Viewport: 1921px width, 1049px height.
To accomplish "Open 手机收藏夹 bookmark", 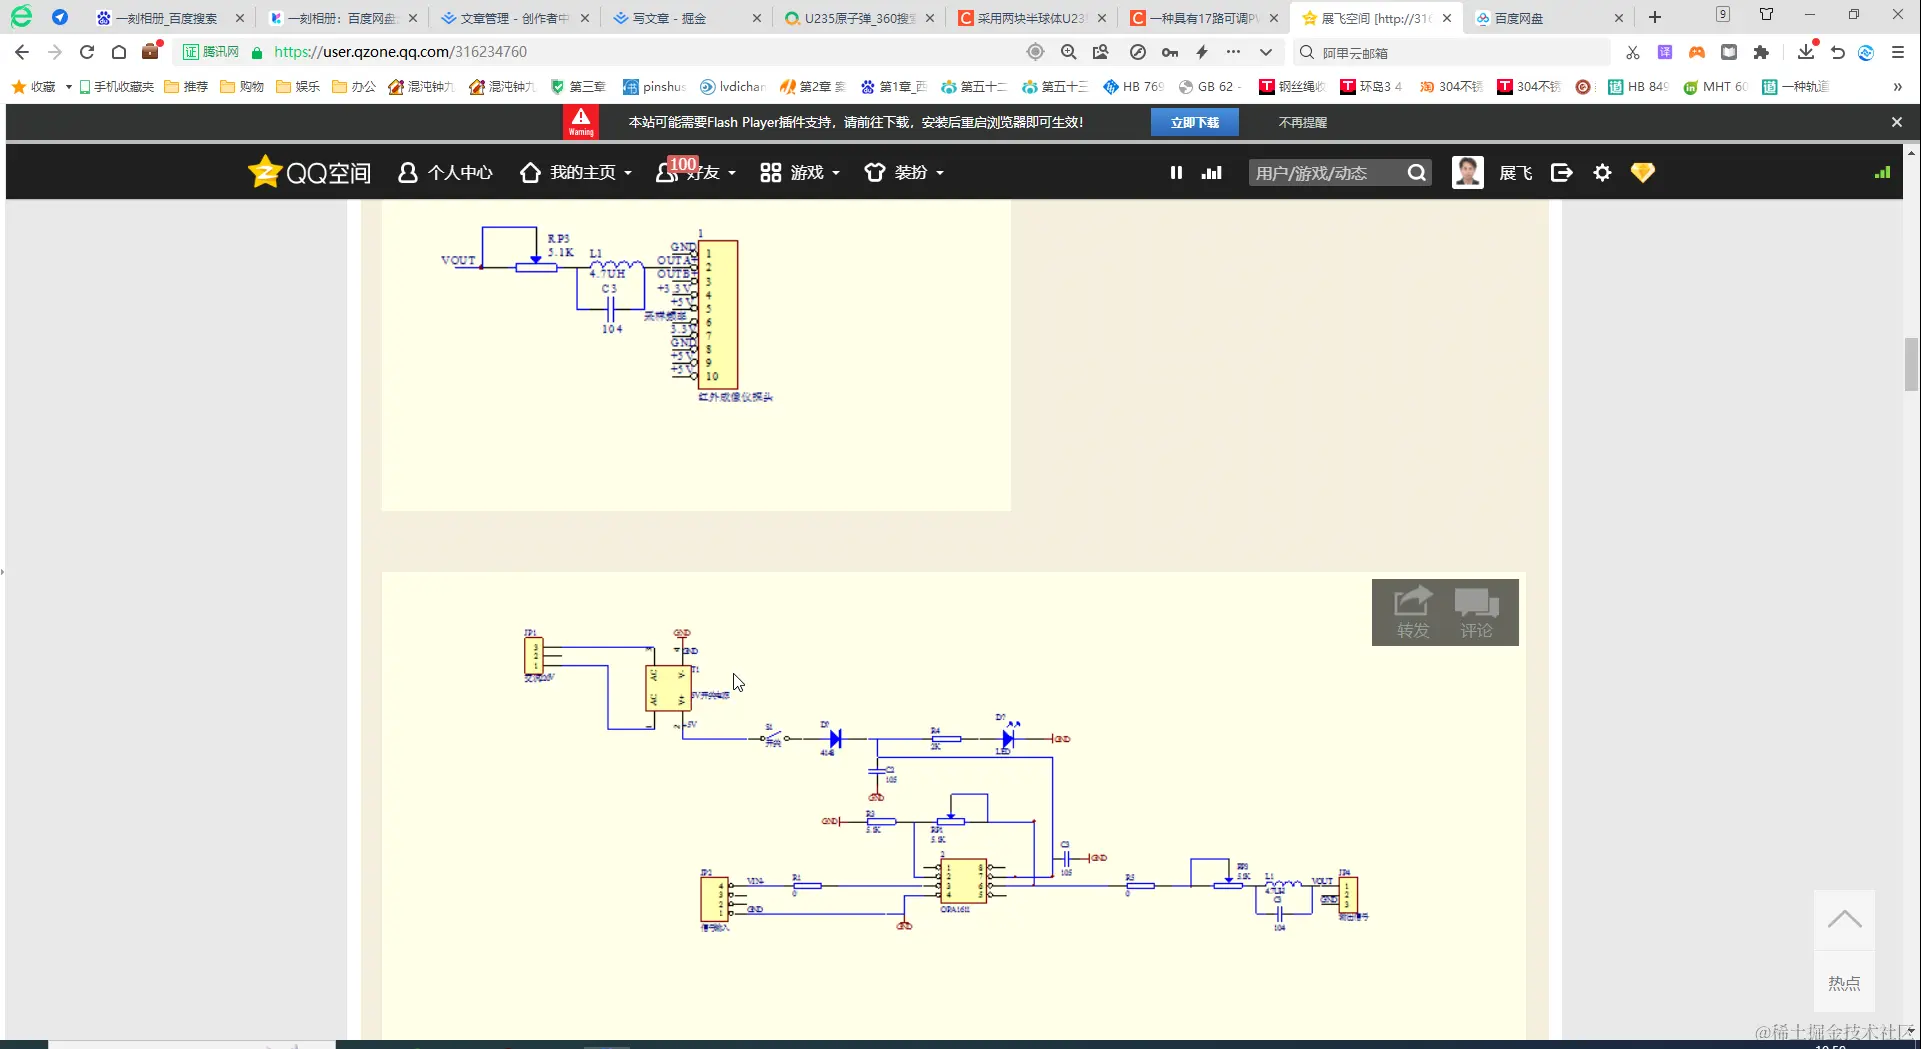I will point(116,87).
